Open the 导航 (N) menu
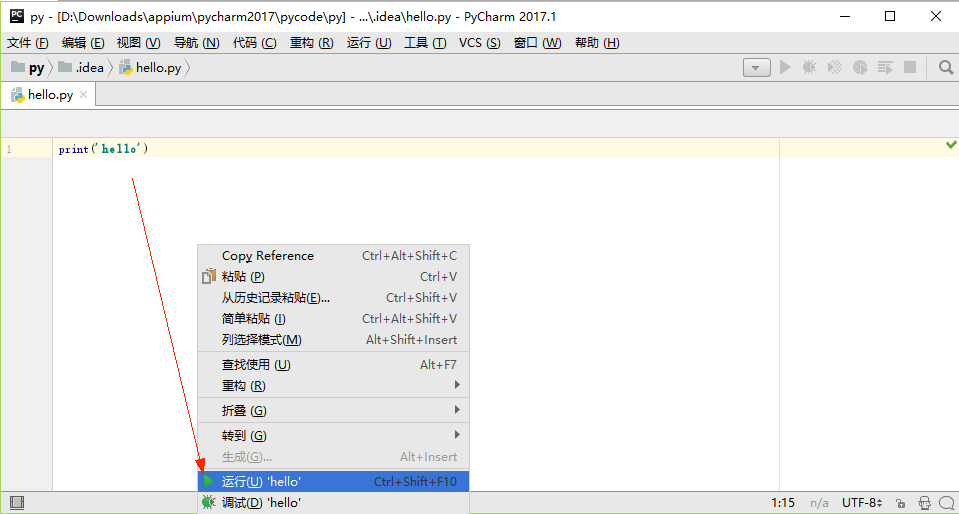The width and height of the screenshot is (959, 514). tap(196, 43)
